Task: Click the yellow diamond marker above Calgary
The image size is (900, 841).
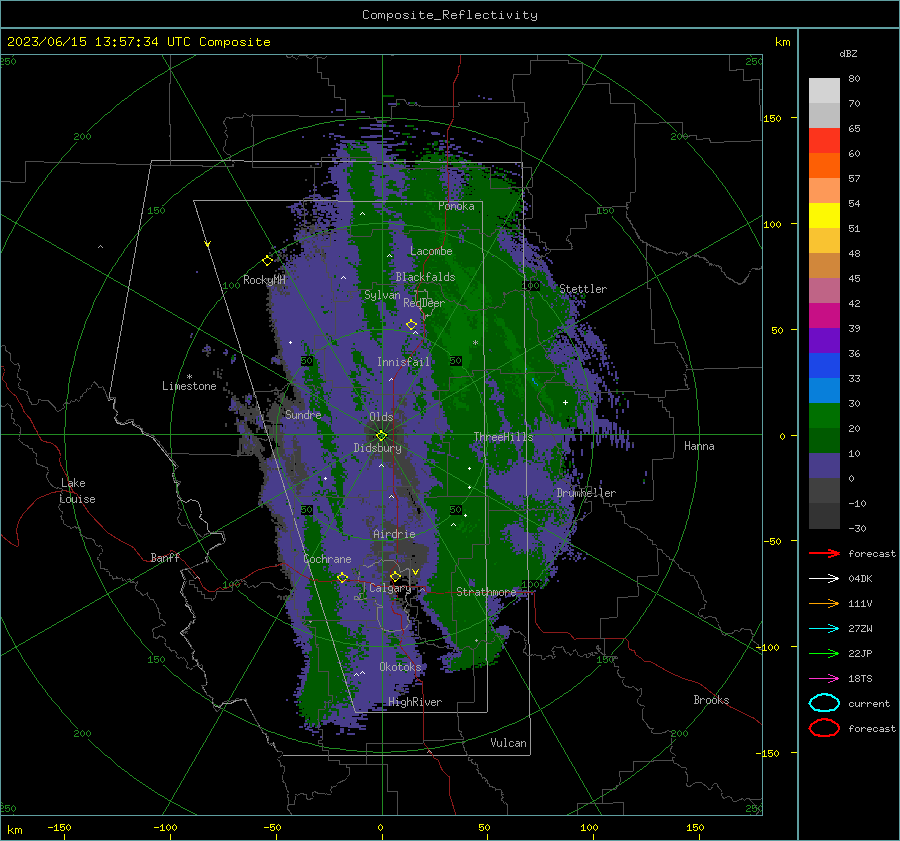Action: pos(395,576)
